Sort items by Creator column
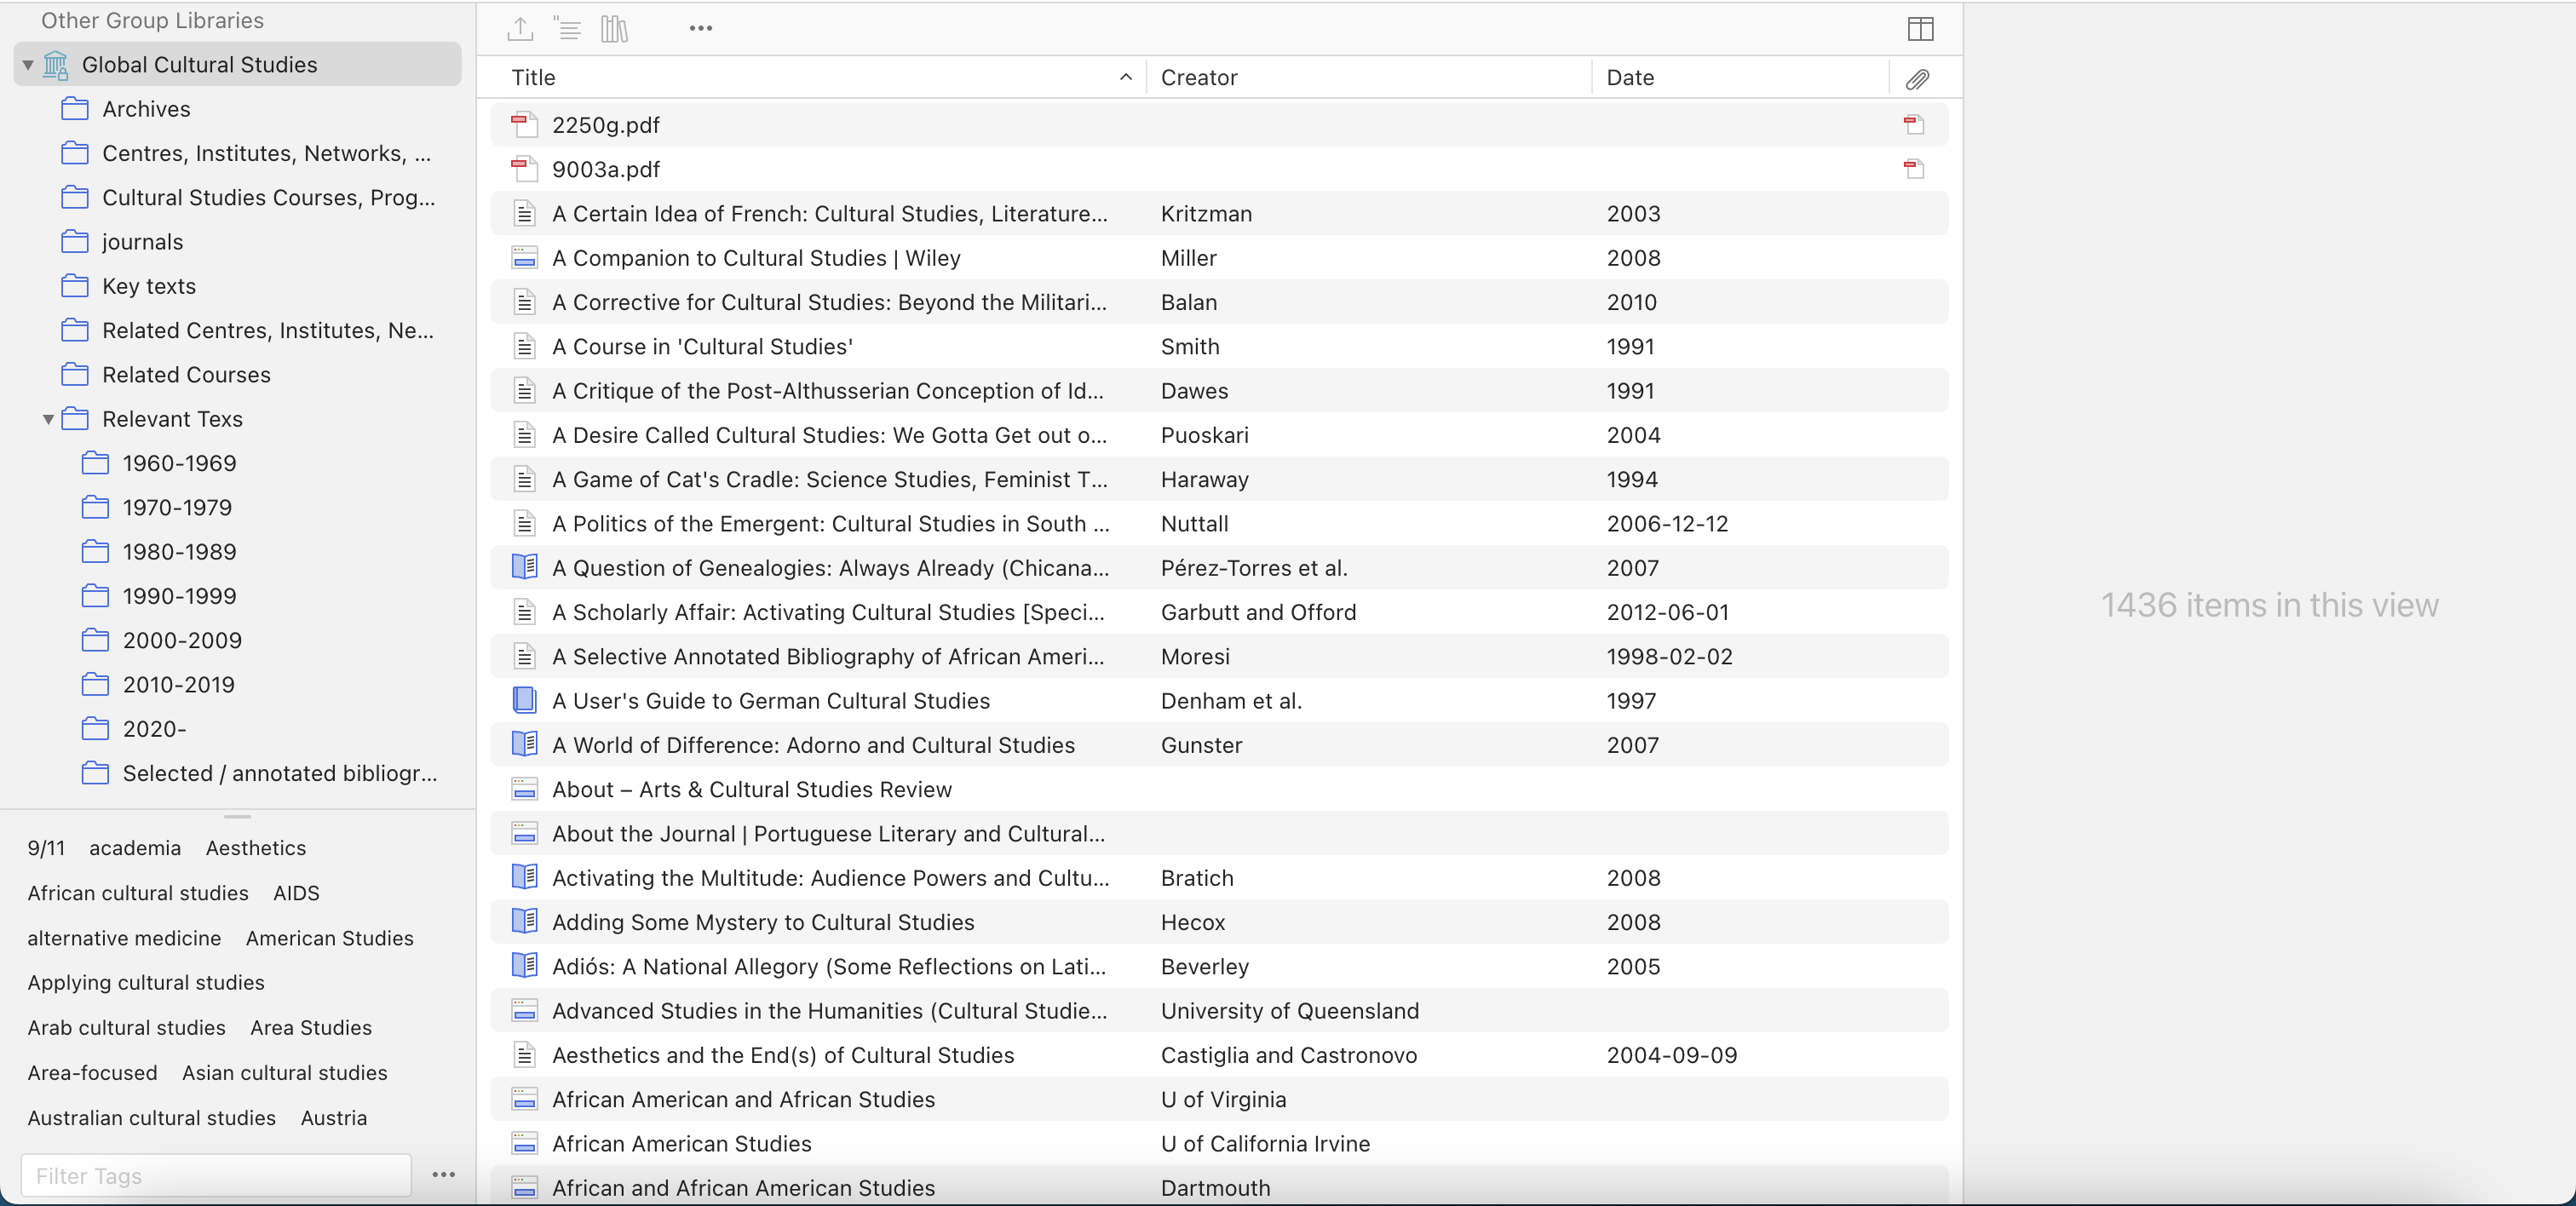Viewport: 2576px width, 1206px height. (1198, 78)
